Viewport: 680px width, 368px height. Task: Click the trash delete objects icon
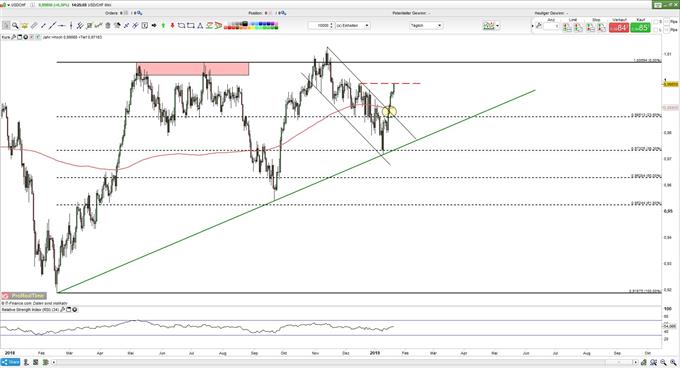point(108,26)
